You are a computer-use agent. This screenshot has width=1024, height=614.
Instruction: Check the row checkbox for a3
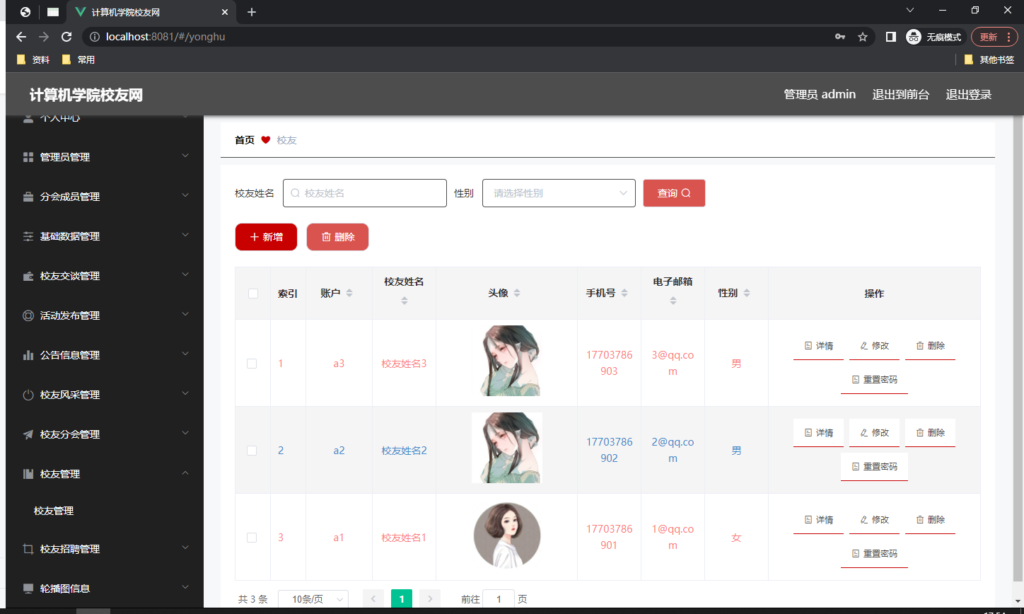[251, 363]
